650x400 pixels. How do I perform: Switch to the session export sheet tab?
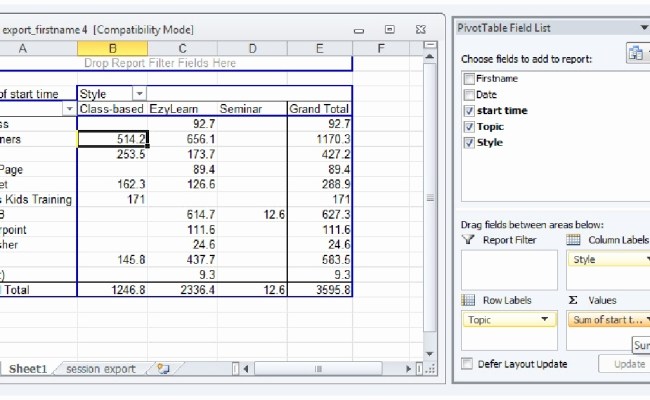click(101, 368)
